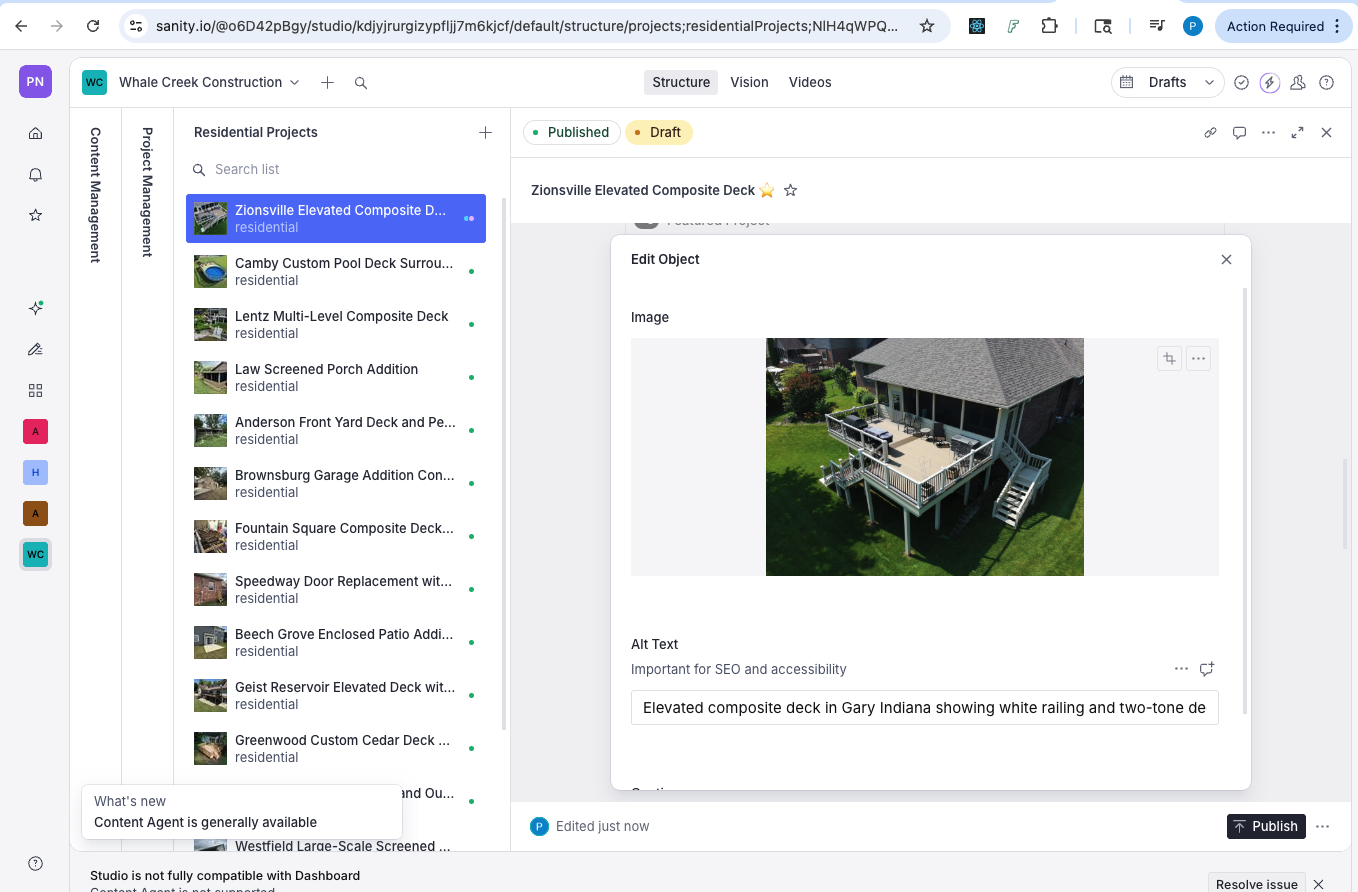Open the Drafts perspective dropdown
Image resolution: width=1358 pixels, height=892 pixels.
coord(1167,82)
